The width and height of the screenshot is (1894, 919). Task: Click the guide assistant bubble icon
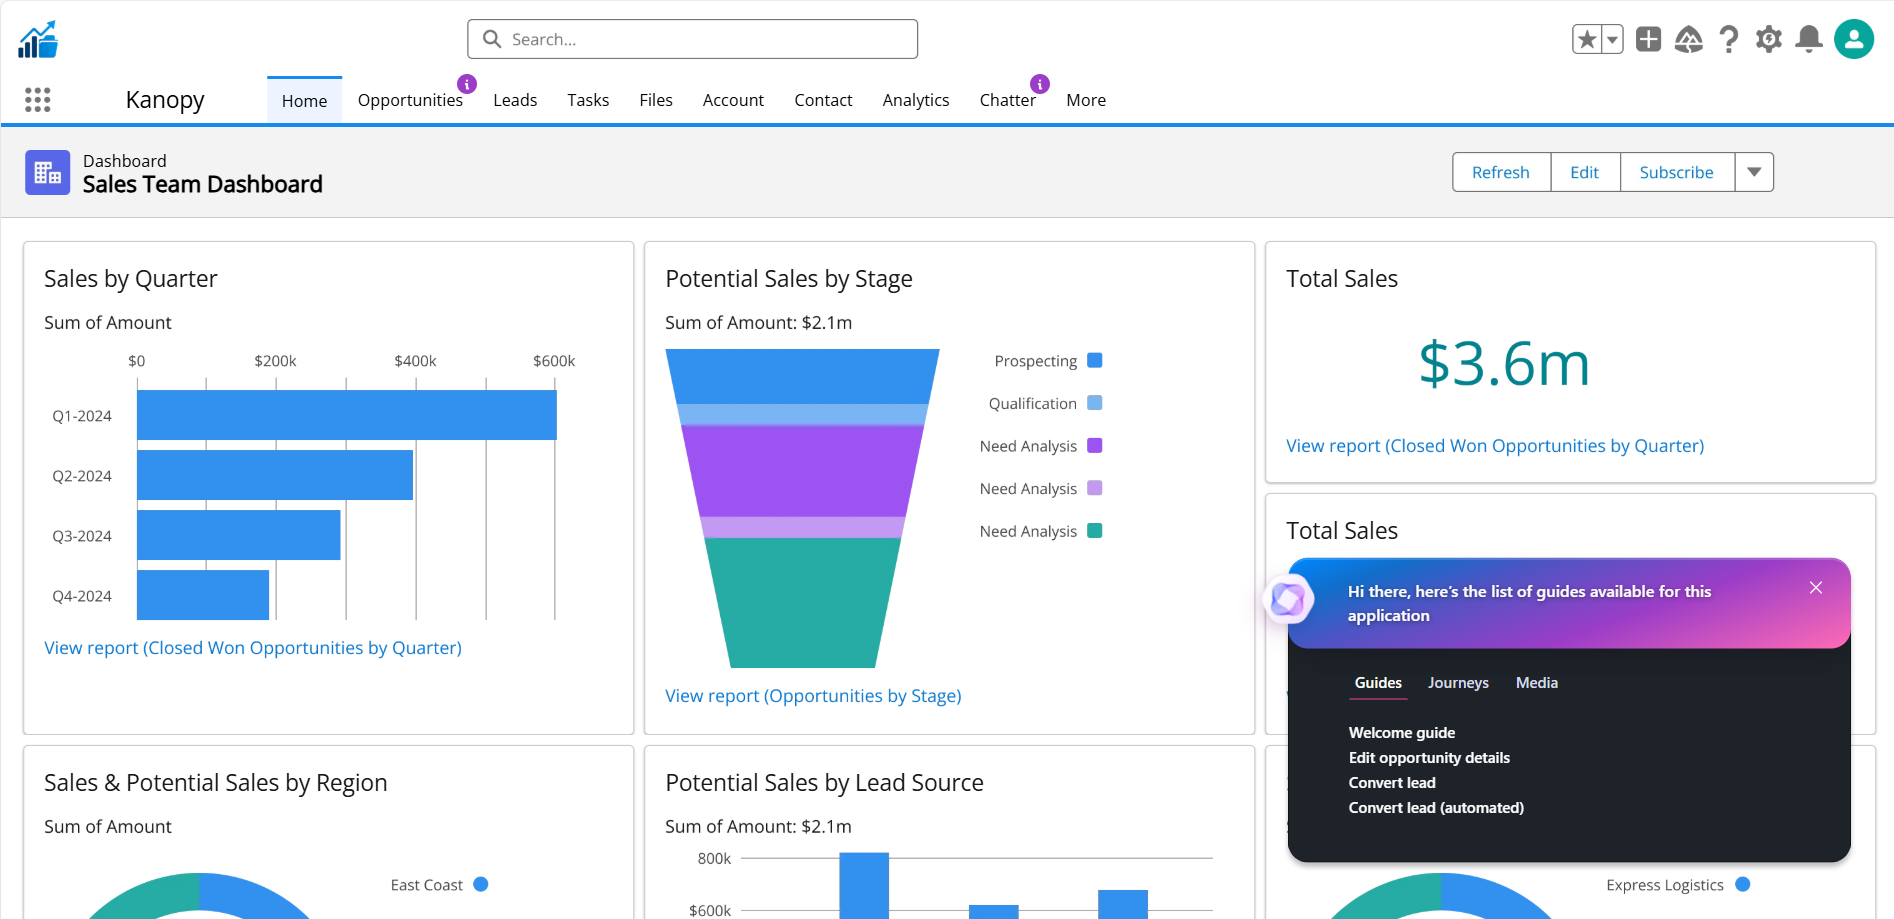click(x=1287, y=600)
